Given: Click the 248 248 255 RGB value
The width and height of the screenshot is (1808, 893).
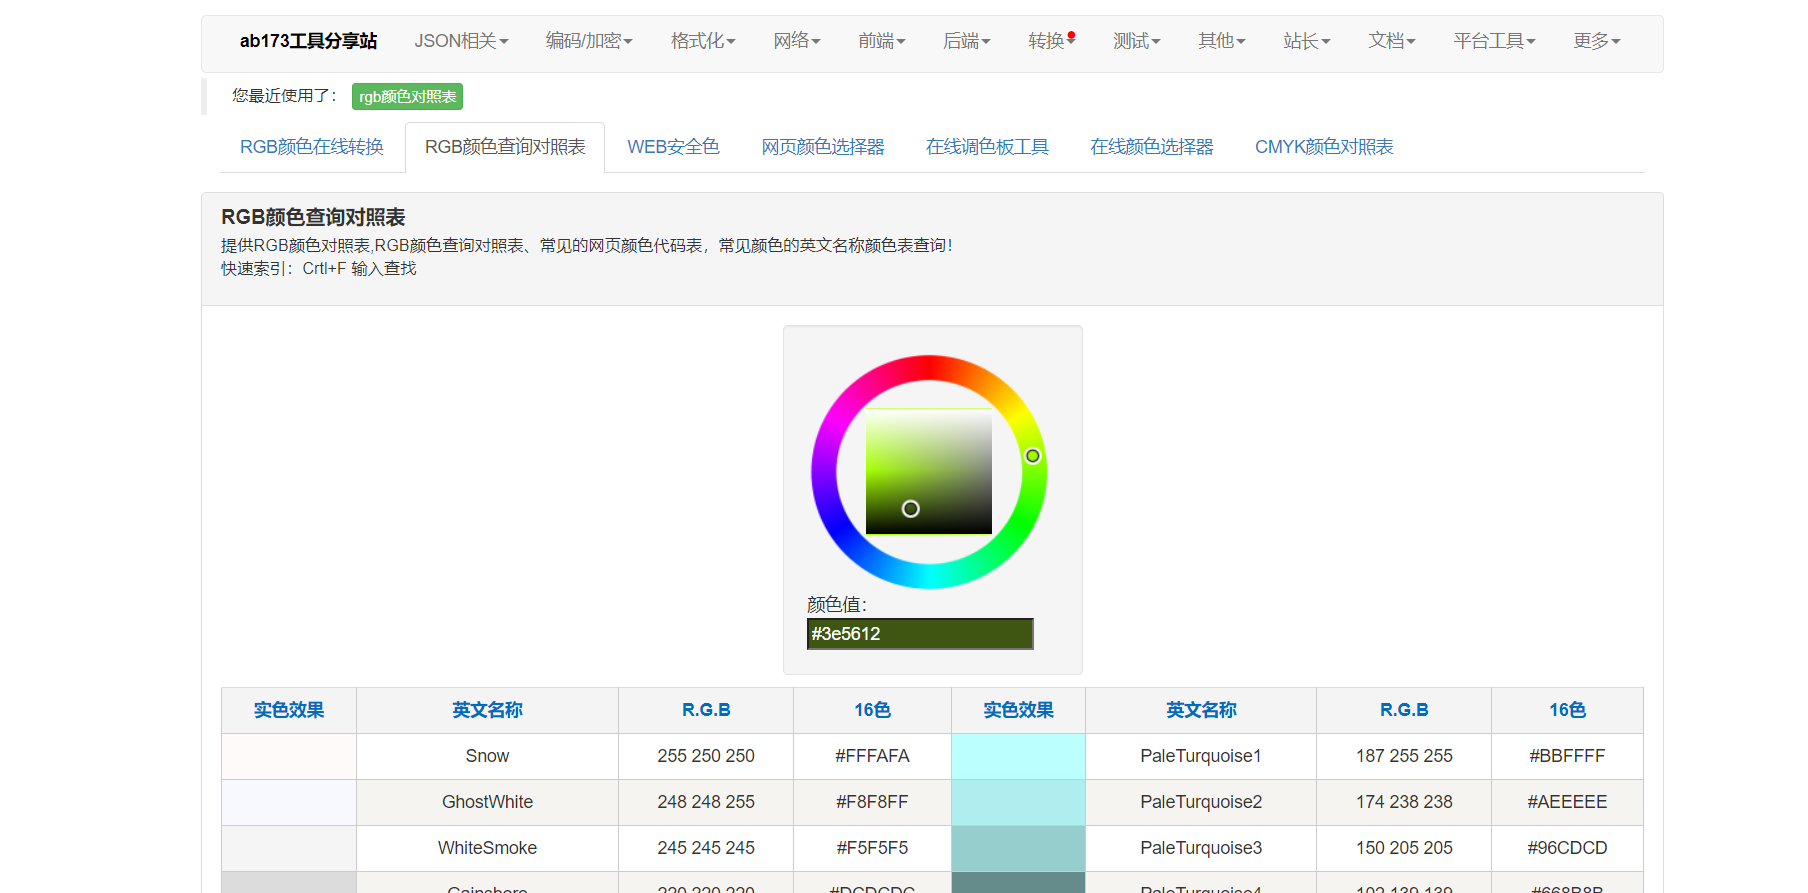Looking at the screenshot, I should (706, 802).
